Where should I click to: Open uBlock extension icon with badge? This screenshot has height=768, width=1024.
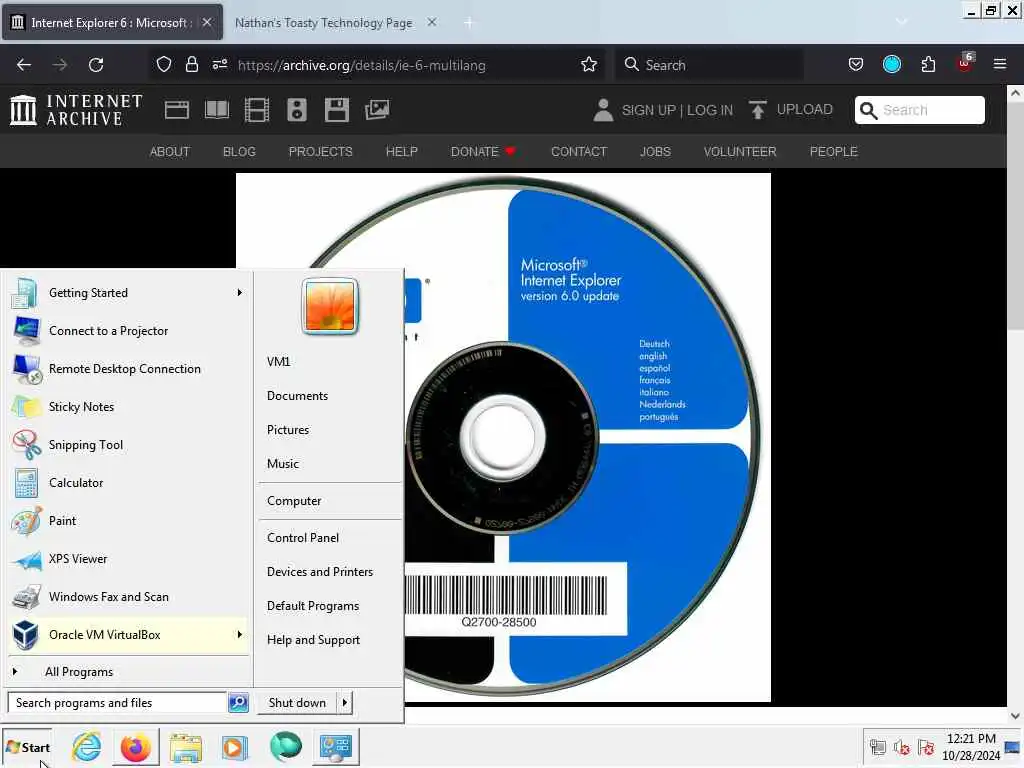pyautogui.click(x=965, y=63)
